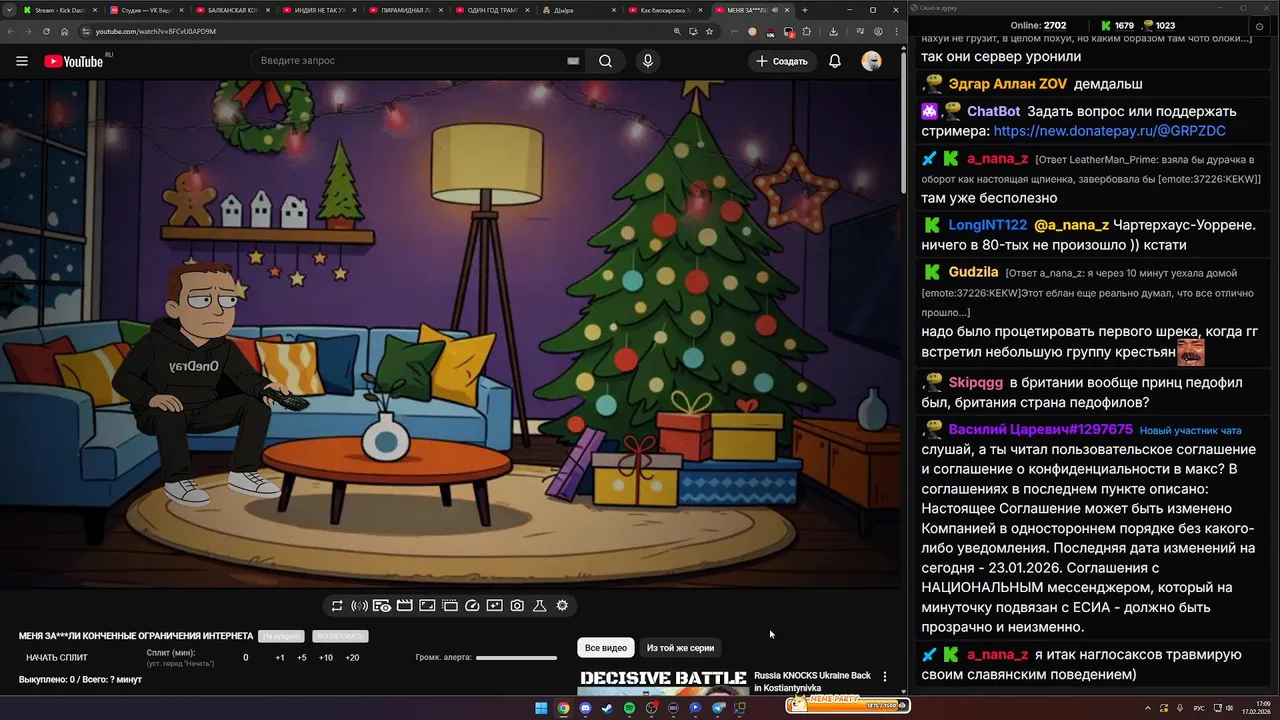Screen dimensions: 1280x720
Task: Click the Meme-Party progress bar widget
Action: click(x=848, y=705)
